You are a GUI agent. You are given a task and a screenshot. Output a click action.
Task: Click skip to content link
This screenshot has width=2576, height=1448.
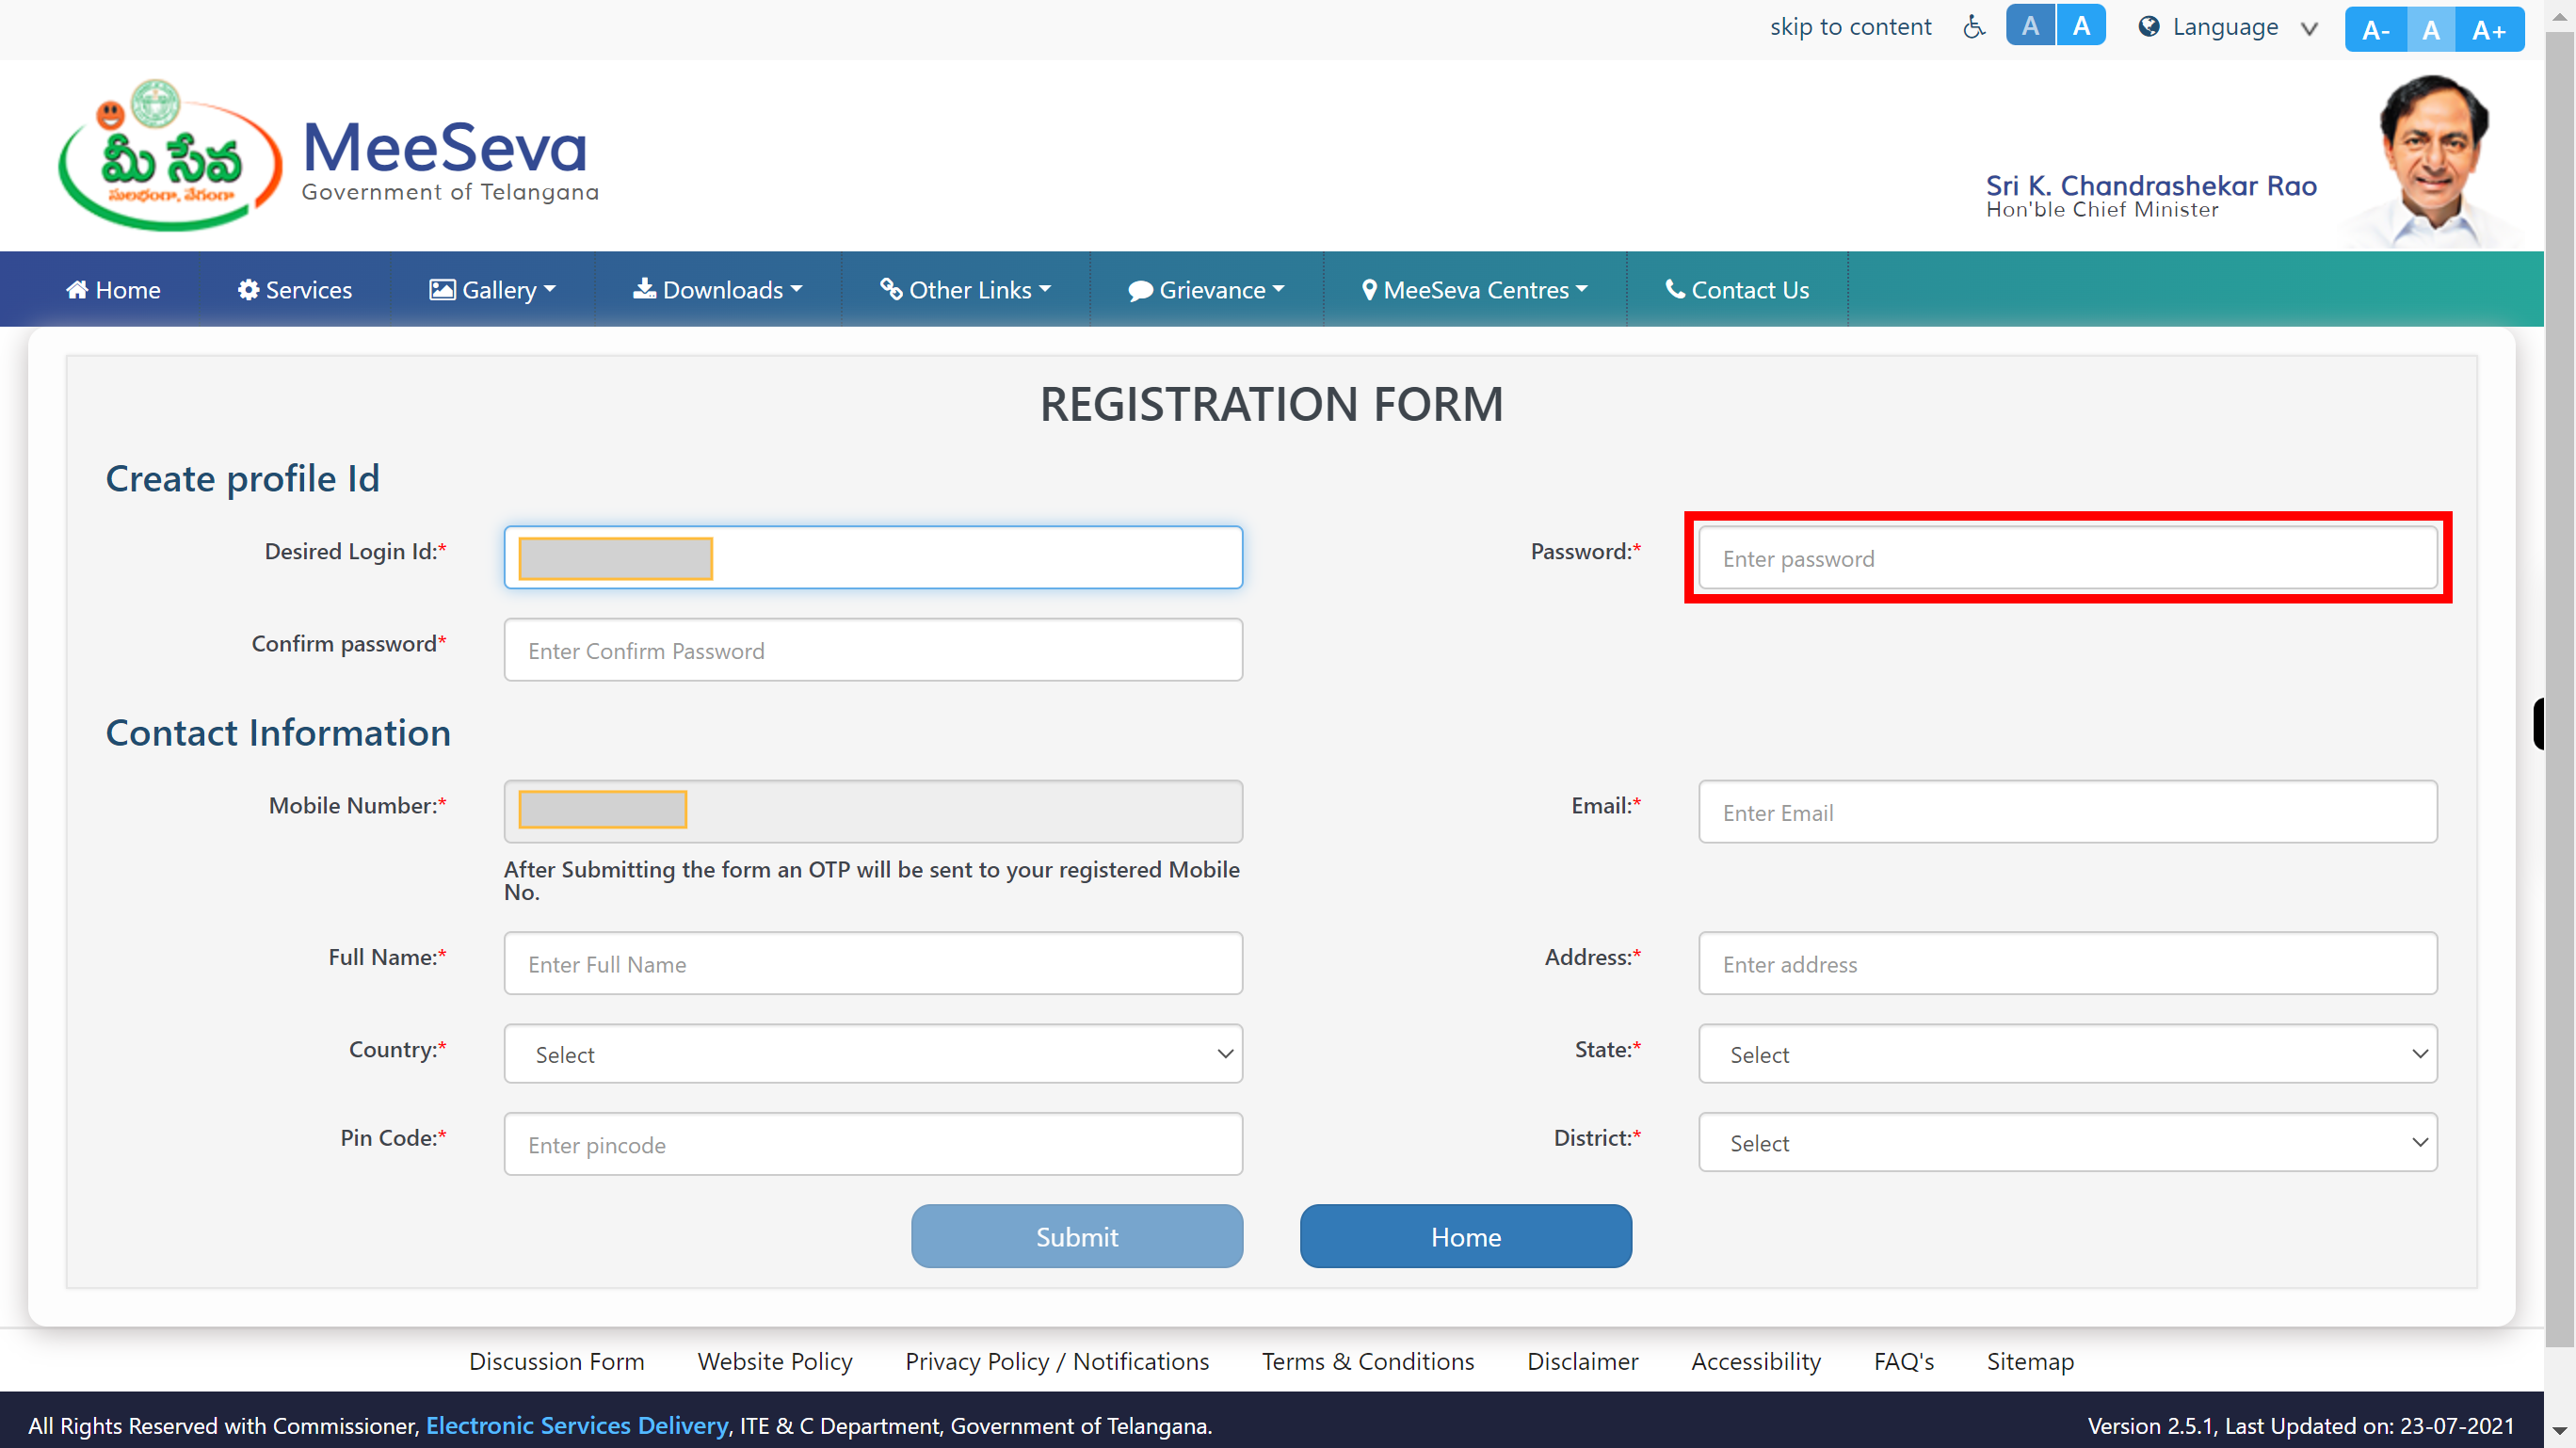click(x=1850, y=27)
